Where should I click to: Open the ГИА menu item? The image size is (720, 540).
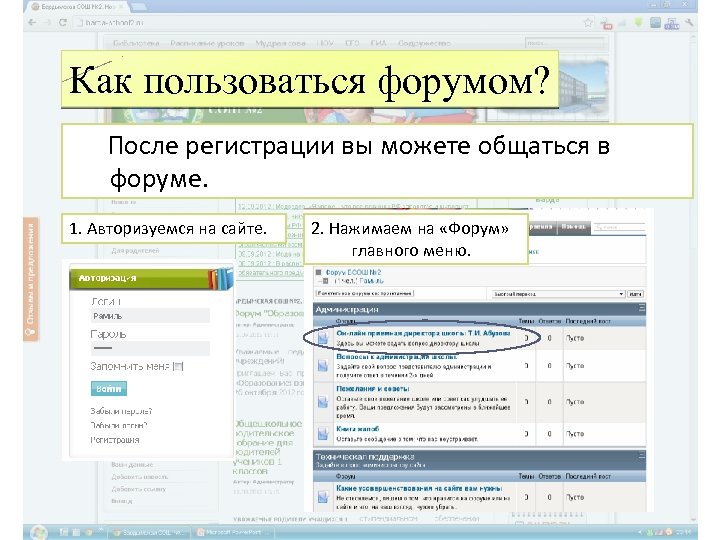(378, 43)
